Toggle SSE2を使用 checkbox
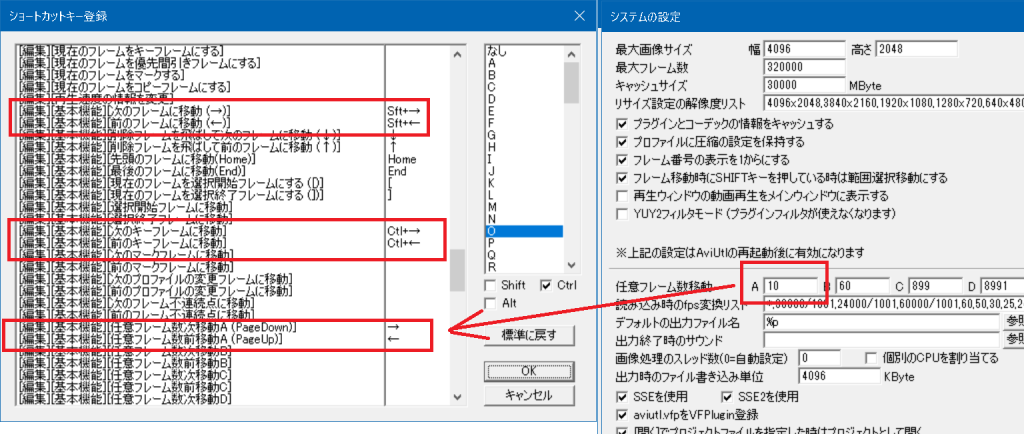Viewport: 1024px width, 434px height. click(x=726, y=396)
